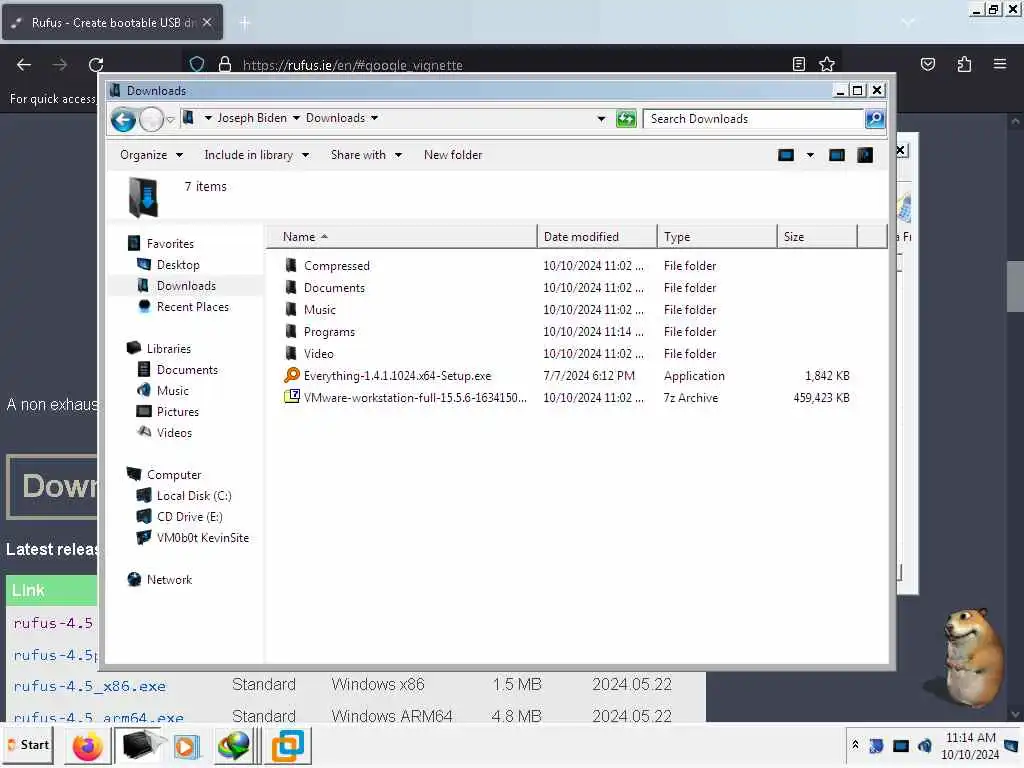The image size is (1024, 768).
Task: Click the site security padlock icon
Action: coord(225,65)
